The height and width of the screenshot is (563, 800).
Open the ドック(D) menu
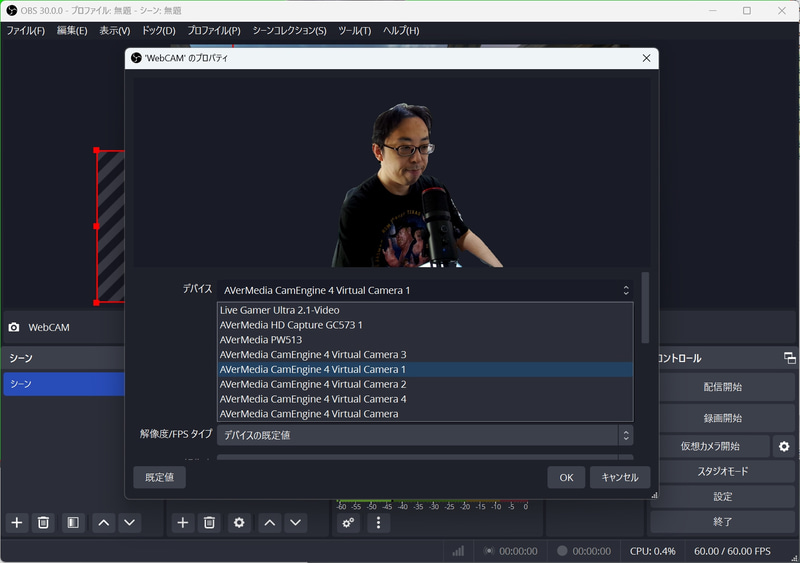pyautogui.click(x=159, y=31)
